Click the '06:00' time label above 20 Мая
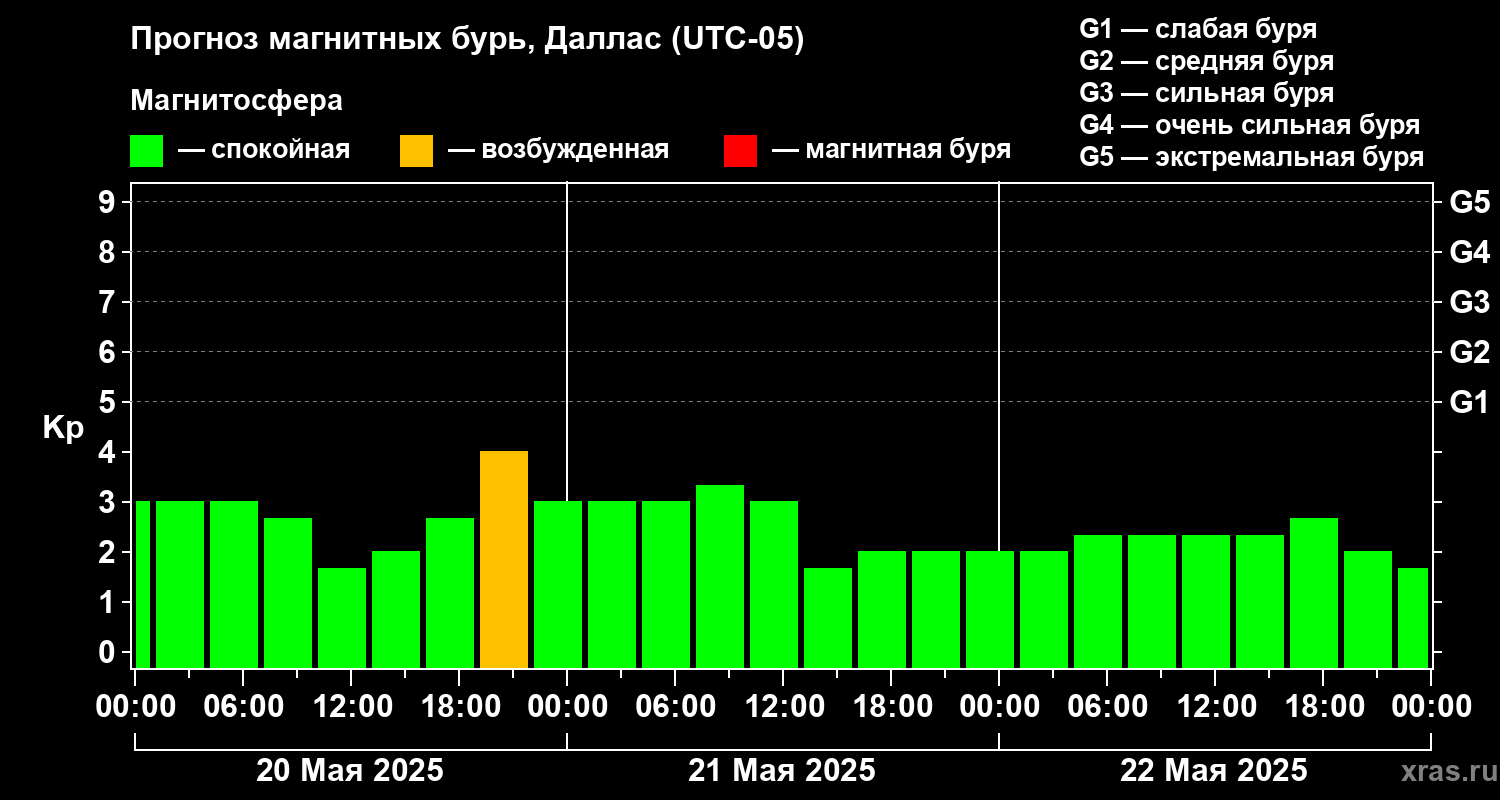 point(245,706)
